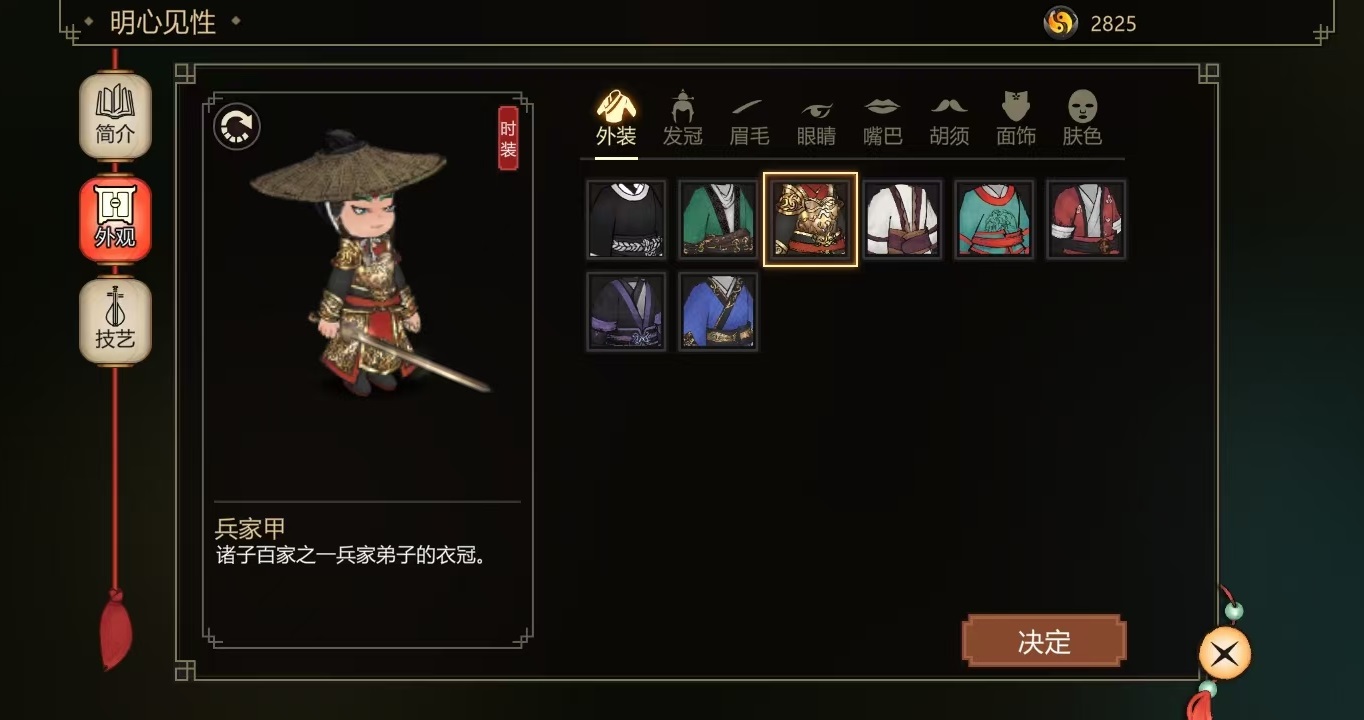Confirm outfit with the 决定 button
The width and height of the screenshot is (1364, 720).
tap(1044, 642)
